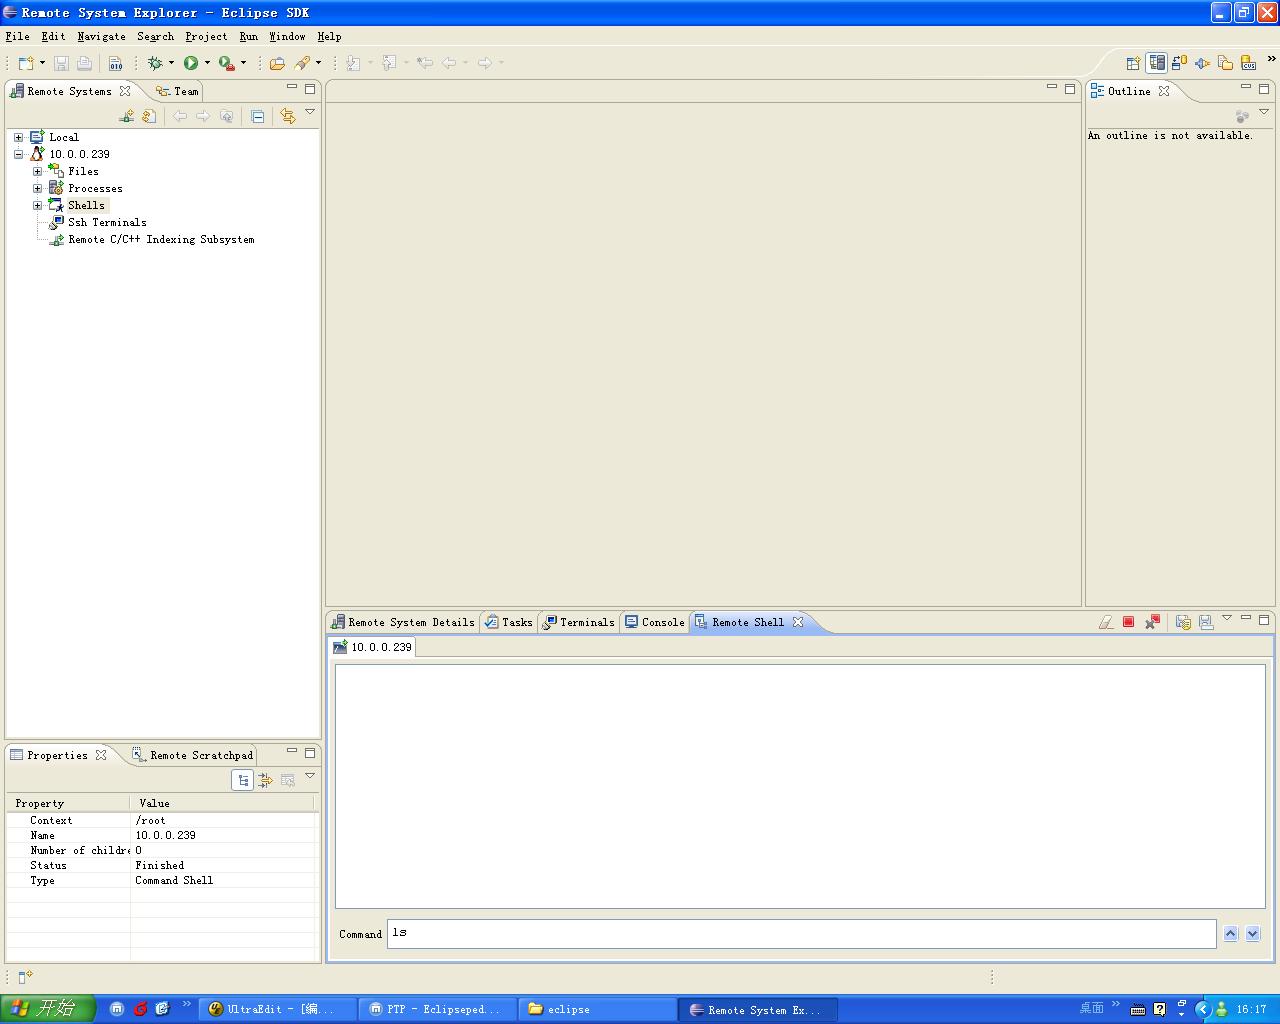This screenshot has height=1024, width=1280.
Task: Click the Open Perspective icon
Action: [1133, 63]
